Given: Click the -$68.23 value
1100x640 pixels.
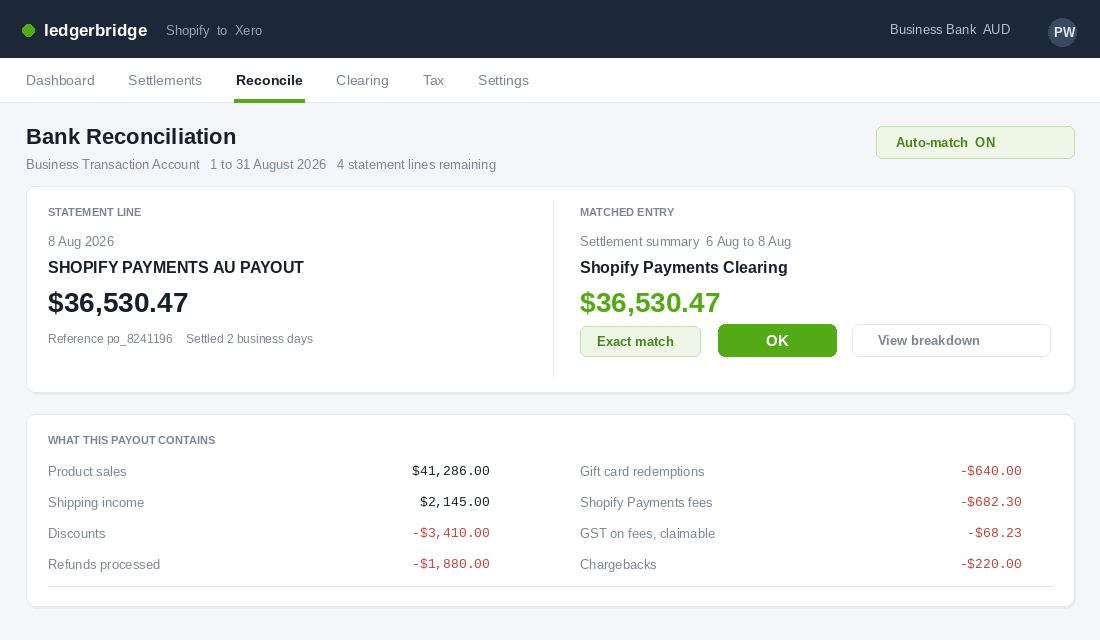Looking at the screenshot, I should tap(994, 533).
